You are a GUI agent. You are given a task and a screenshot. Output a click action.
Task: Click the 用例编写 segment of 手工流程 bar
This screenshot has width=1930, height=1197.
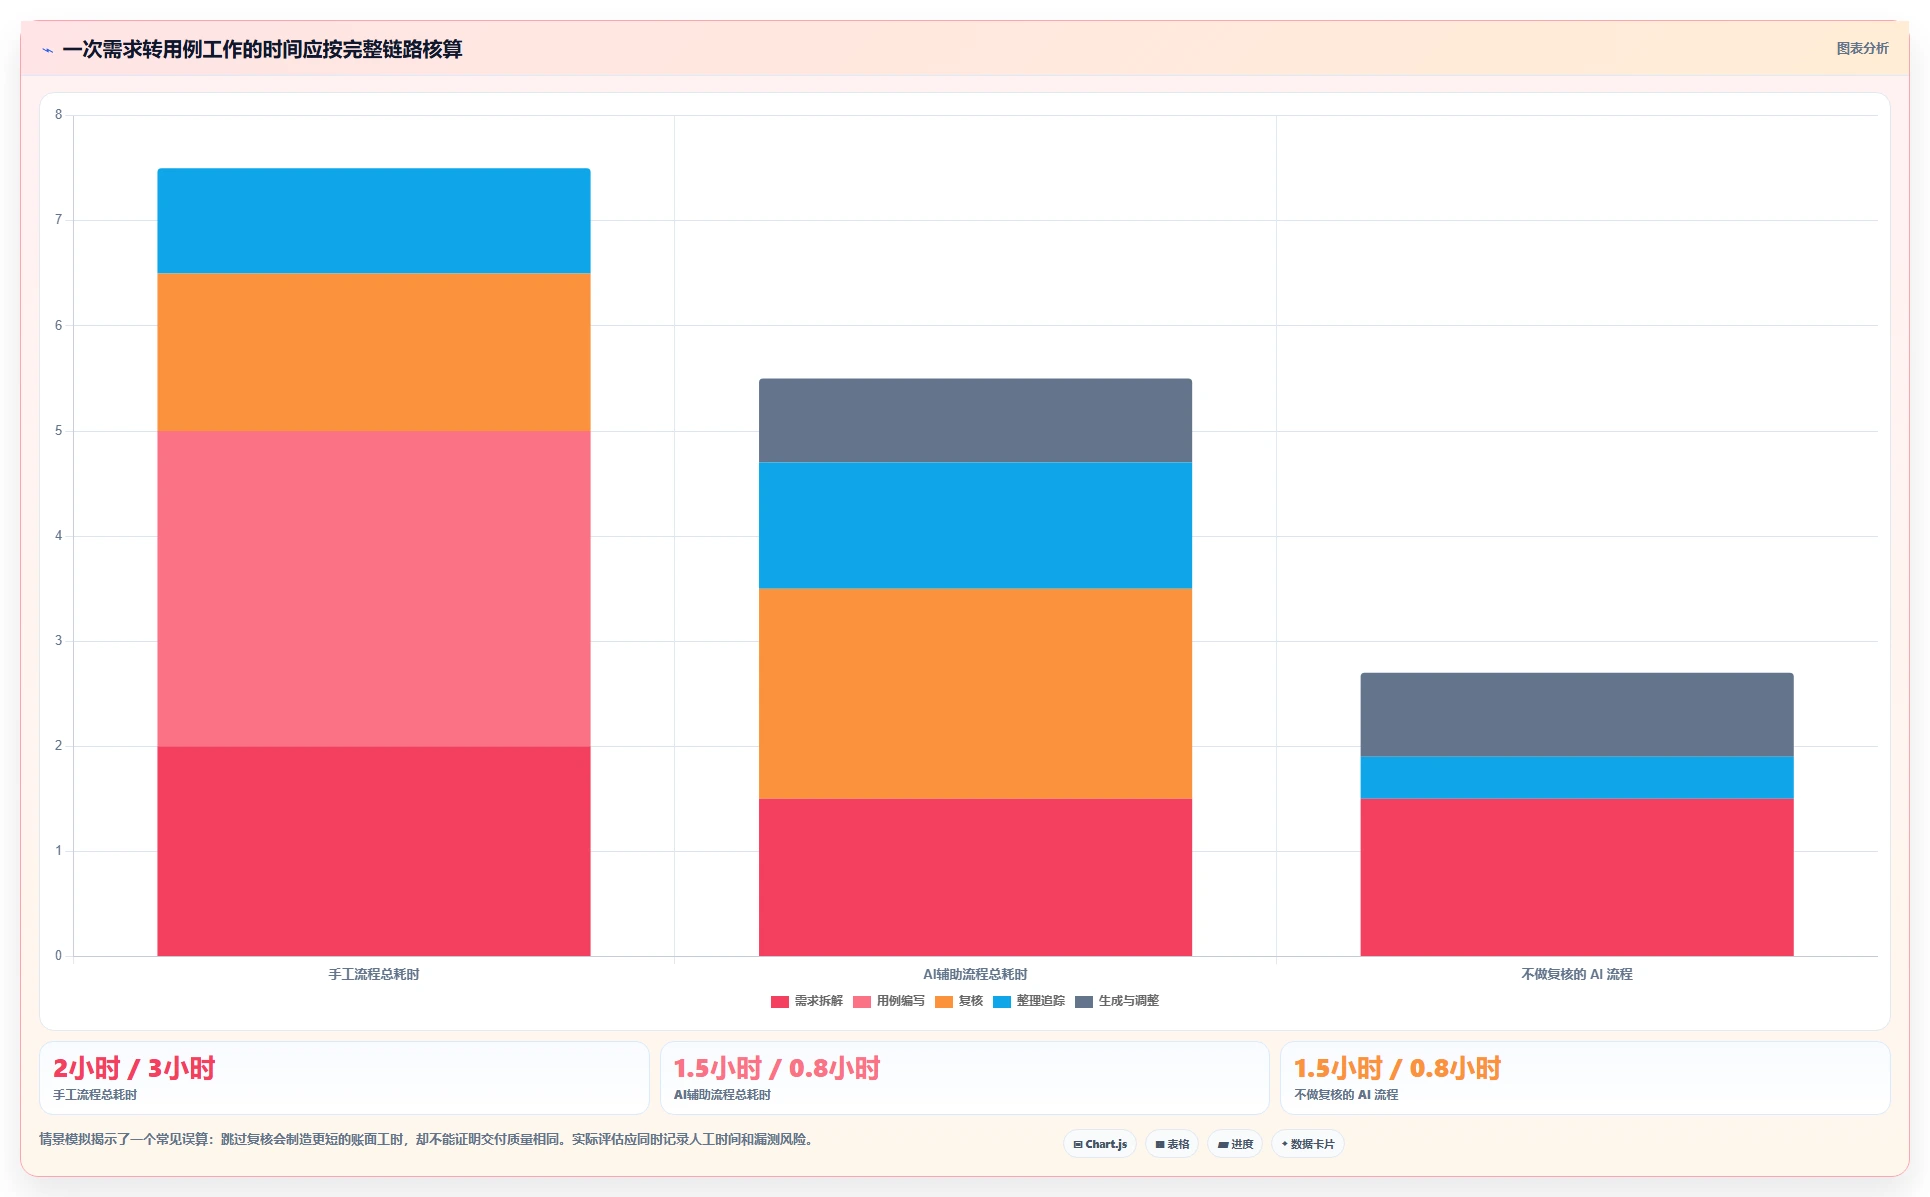374,589
